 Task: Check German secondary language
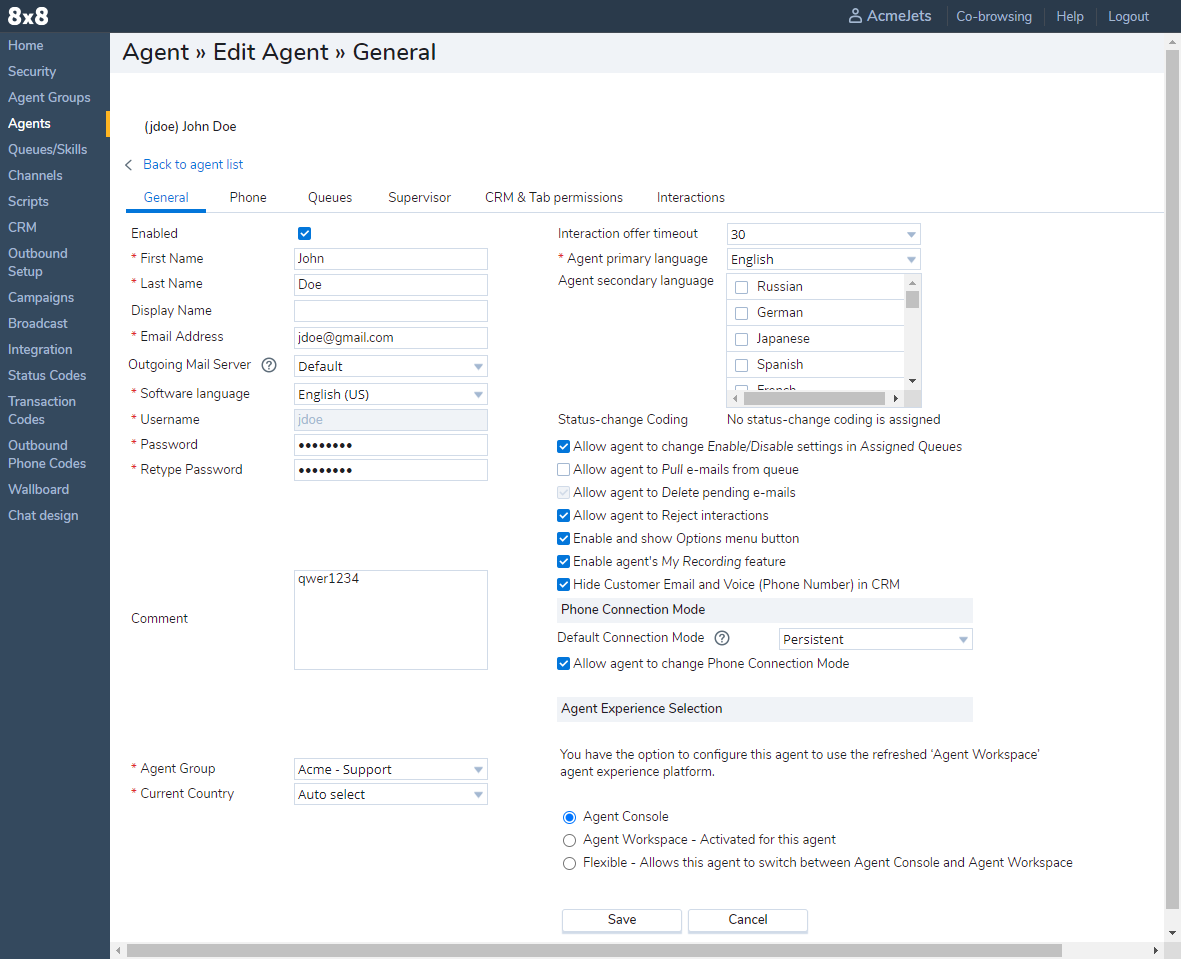click(x=741, y=313)
